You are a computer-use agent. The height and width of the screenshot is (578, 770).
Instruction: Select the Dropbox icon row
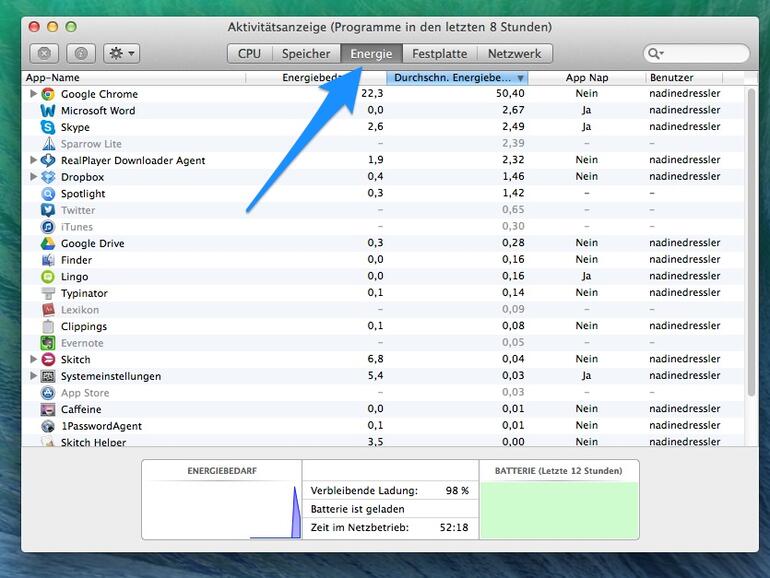[x=48, y=177]
